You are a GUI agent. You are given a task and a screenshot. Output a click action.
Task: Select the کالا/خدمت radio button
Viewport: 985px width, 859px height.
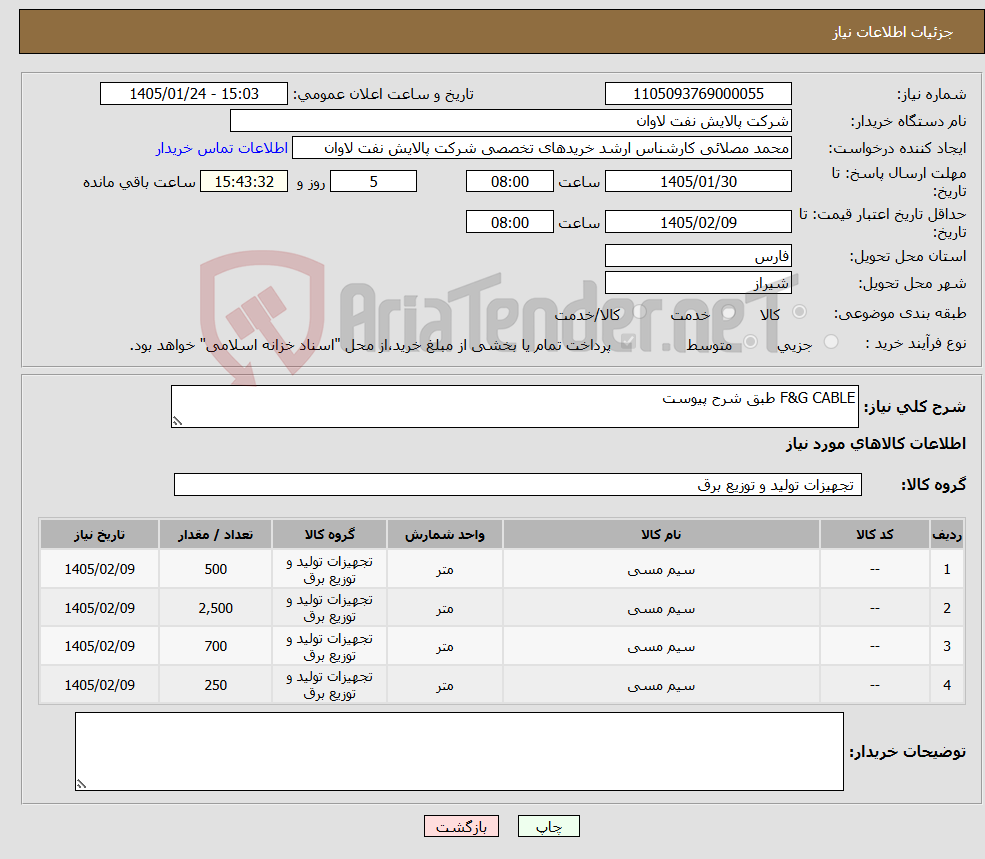click(x=639, y=312)
